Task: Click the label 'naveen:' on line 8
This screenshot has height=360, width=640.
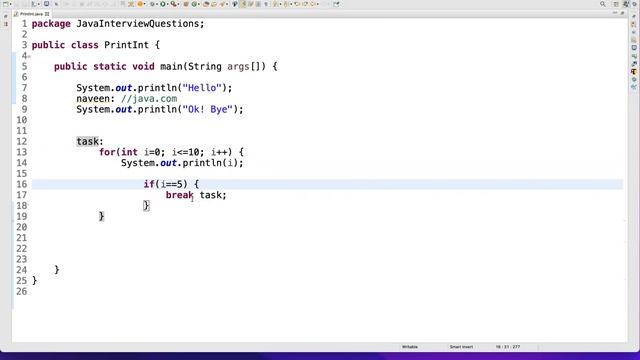Action: 96,99
